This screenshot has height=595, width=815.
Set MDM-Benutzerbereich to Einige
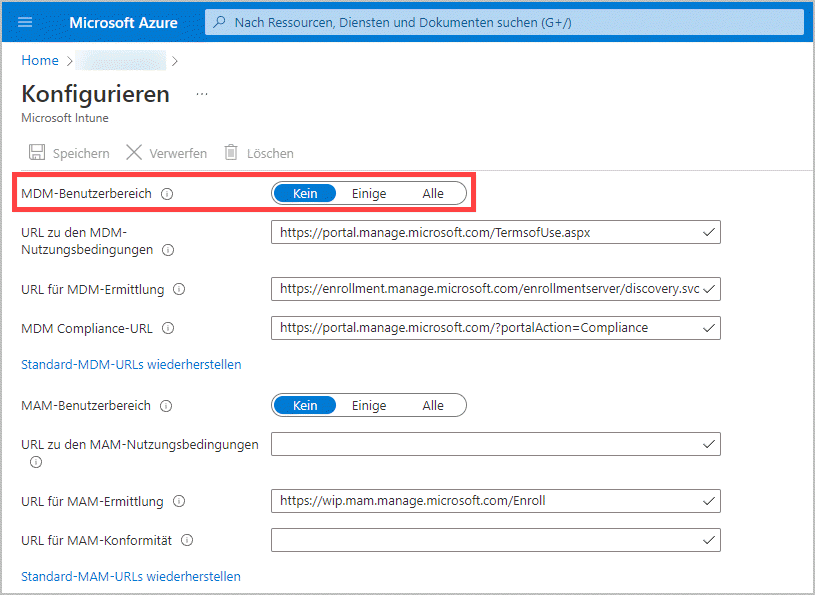point(368,193)
